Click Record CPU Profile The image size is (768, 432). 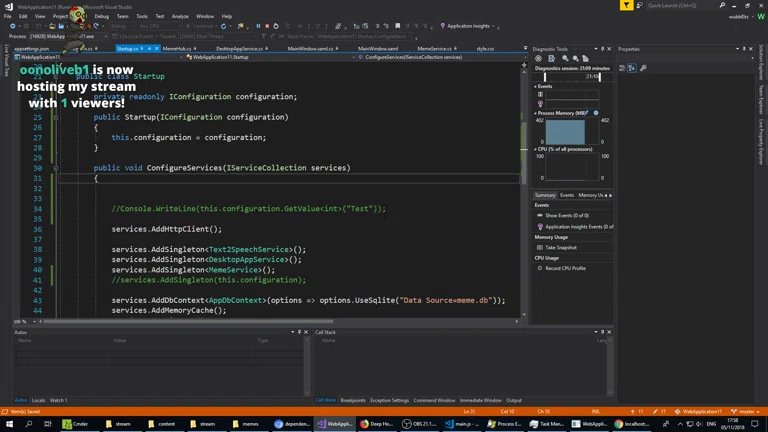565,268
